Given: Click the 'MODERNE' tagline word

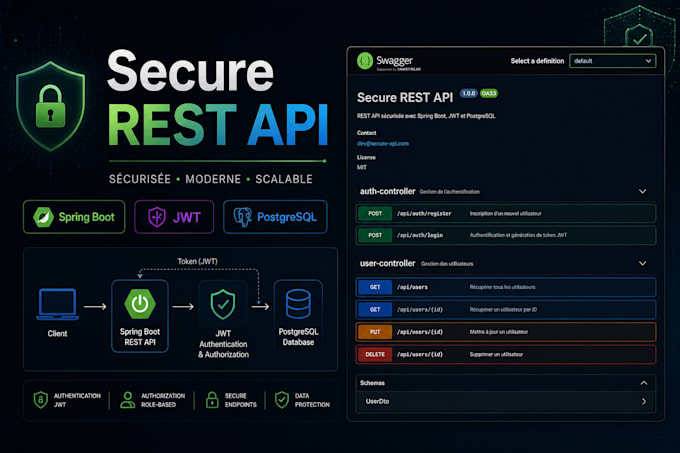Looking at the screenshot, I should [x=213, y=179].
